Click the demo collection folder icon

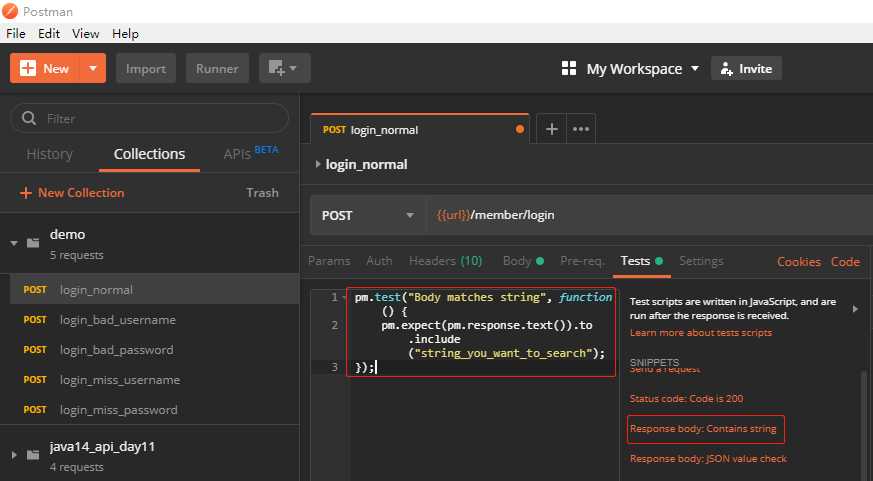(33, 242)
